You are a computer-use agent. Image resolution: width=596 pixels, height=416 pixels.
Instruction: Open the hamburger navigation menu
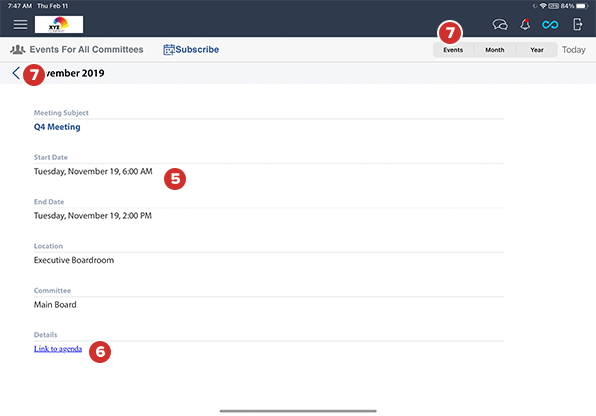pyautogui.click(x=20, y=25)
